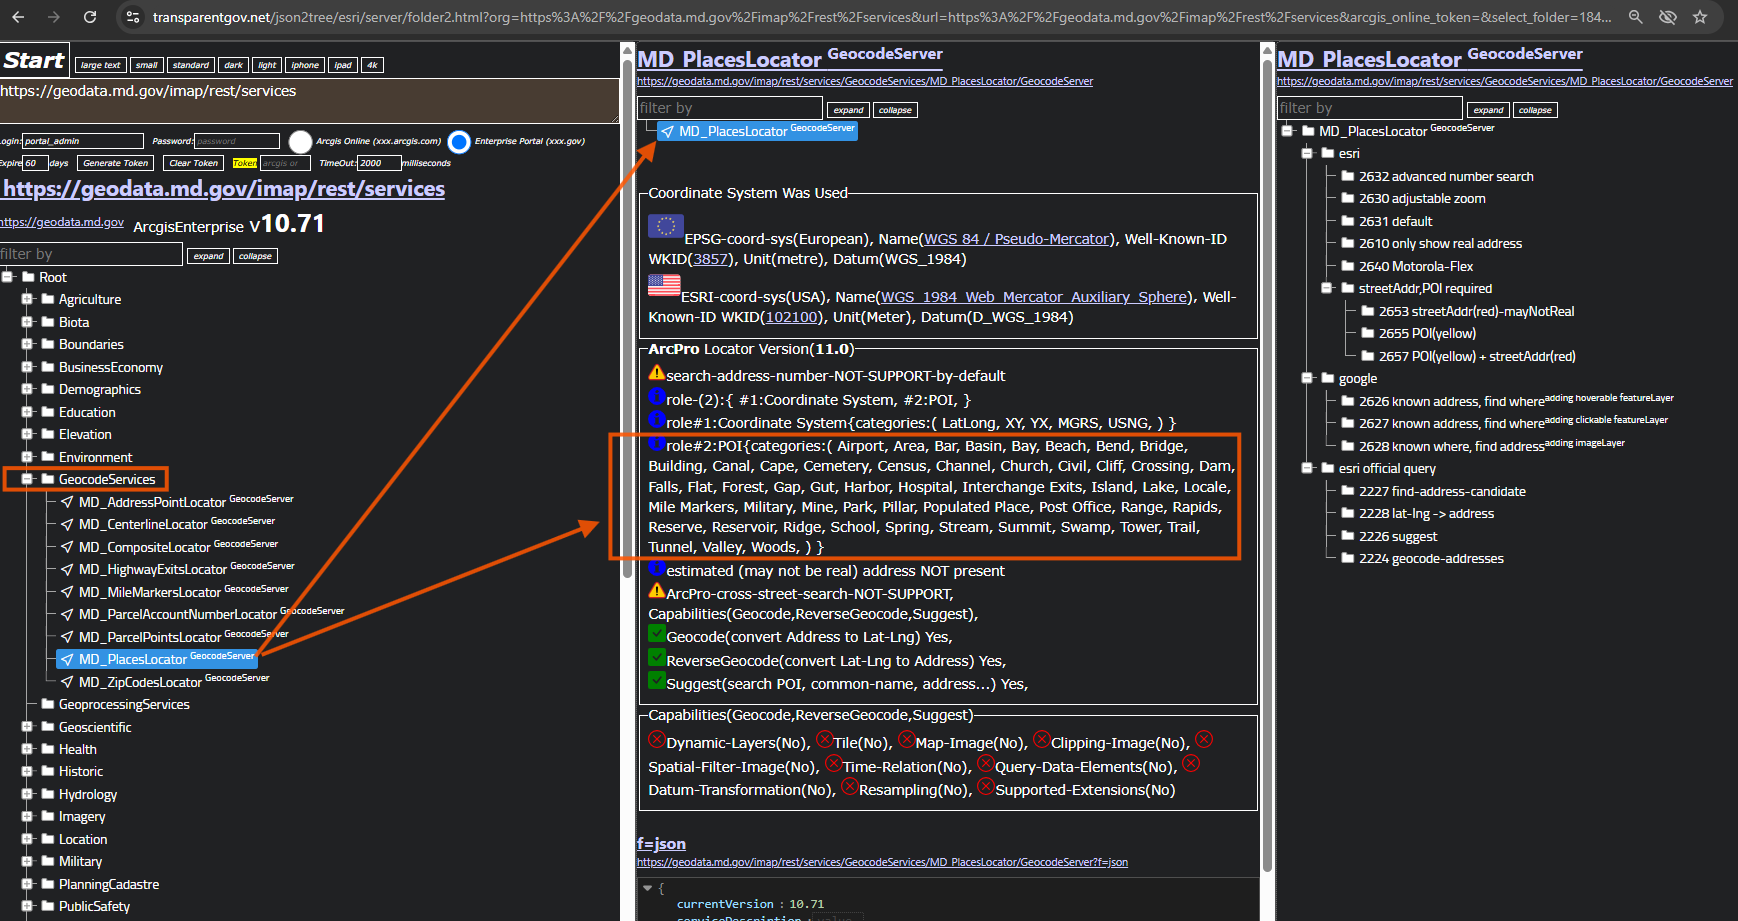Screen dimensions: 1738x921
Task: Select MD_CompositeLocator in the services tree
Action: [144, 547]
